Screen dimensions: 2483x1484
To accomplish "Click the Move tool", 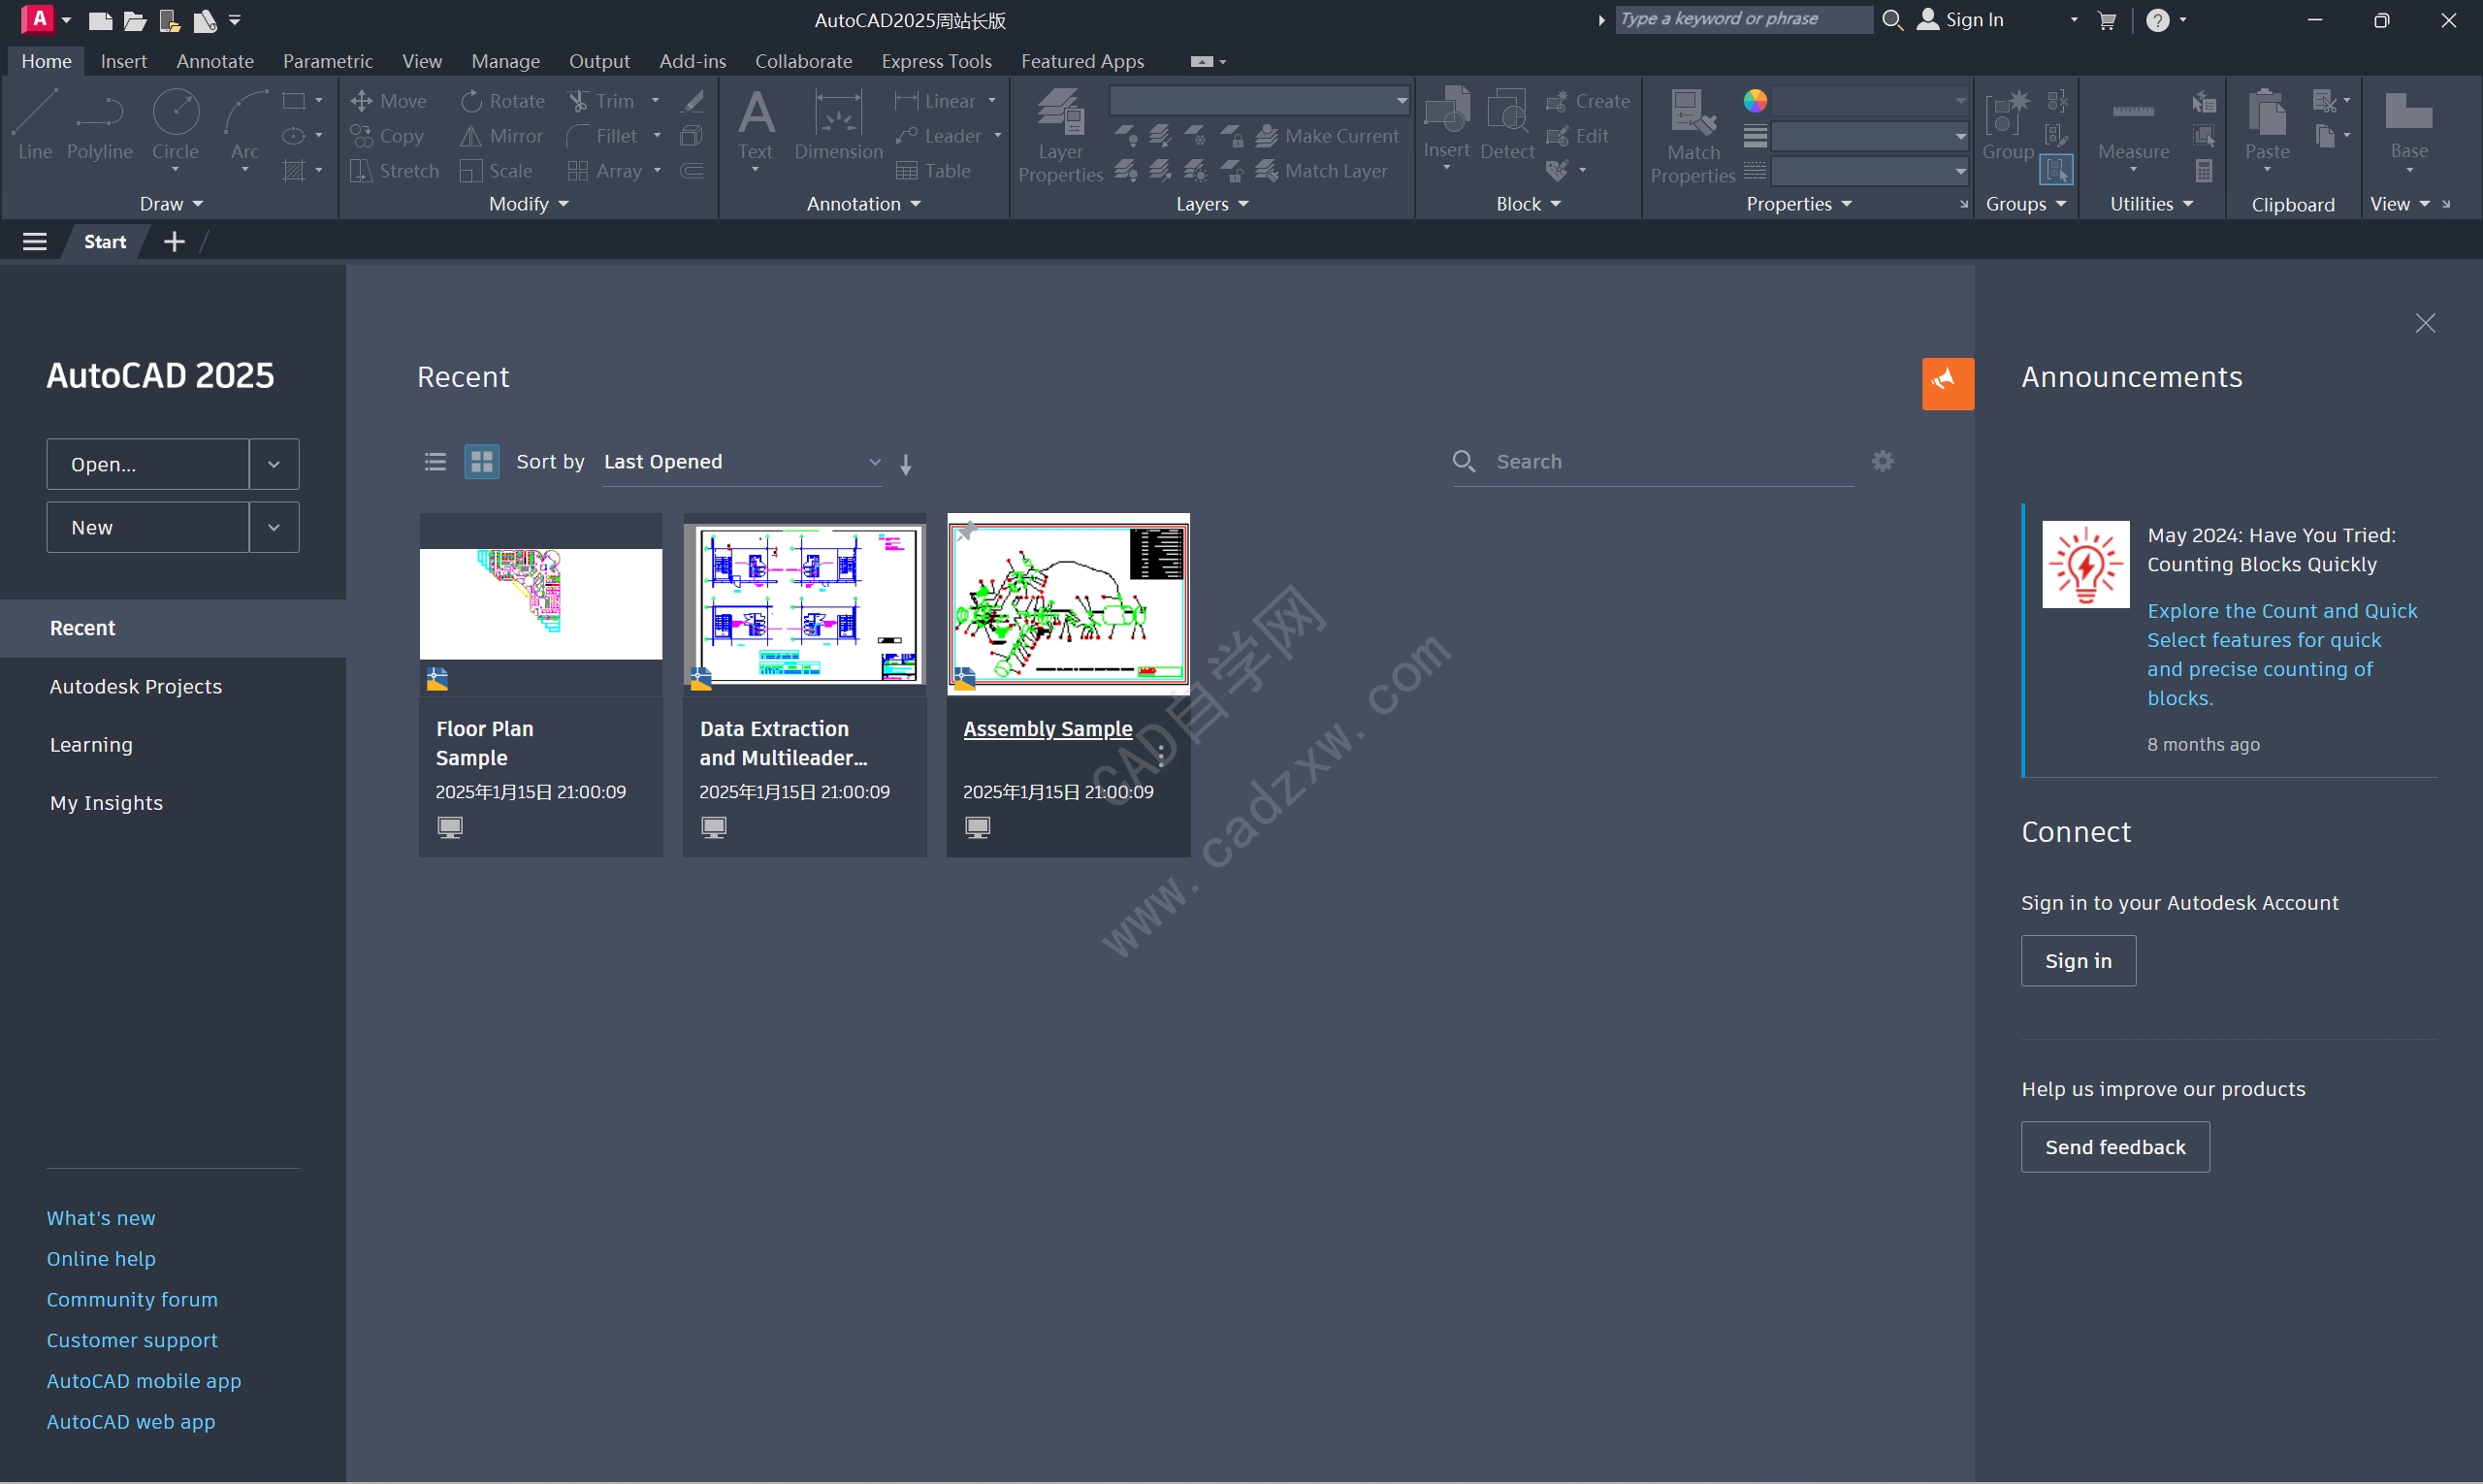I will point(389,101).
